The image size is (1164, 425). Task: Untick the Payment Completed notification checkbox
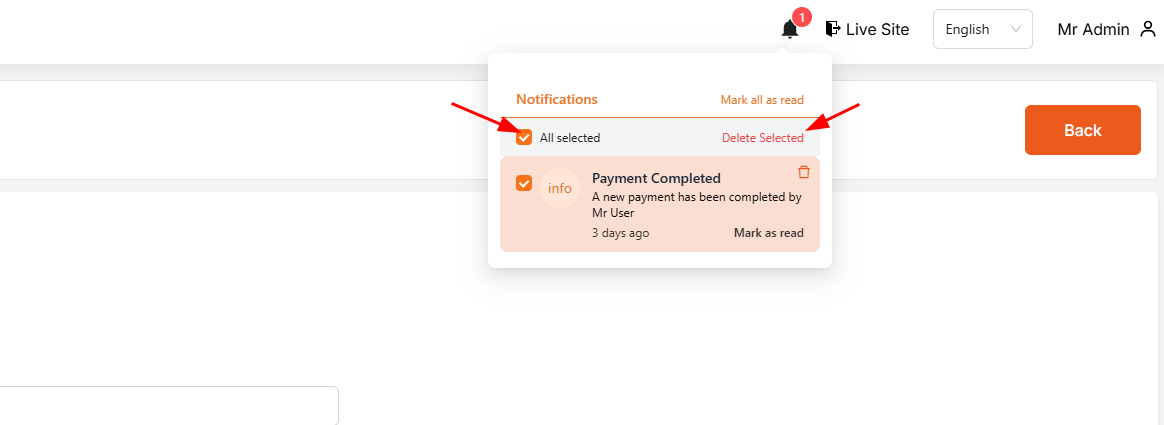pos(524,183)
